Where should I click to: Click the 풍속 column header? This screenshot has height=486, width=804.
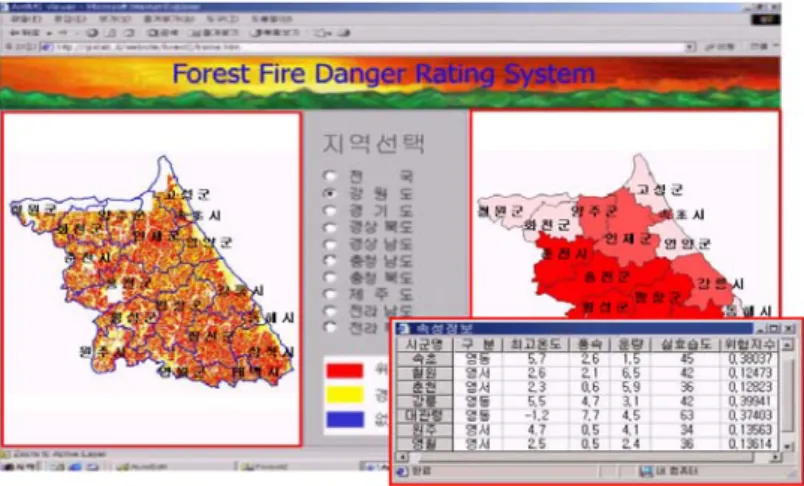pyautogui.click(x=590, y=344)
